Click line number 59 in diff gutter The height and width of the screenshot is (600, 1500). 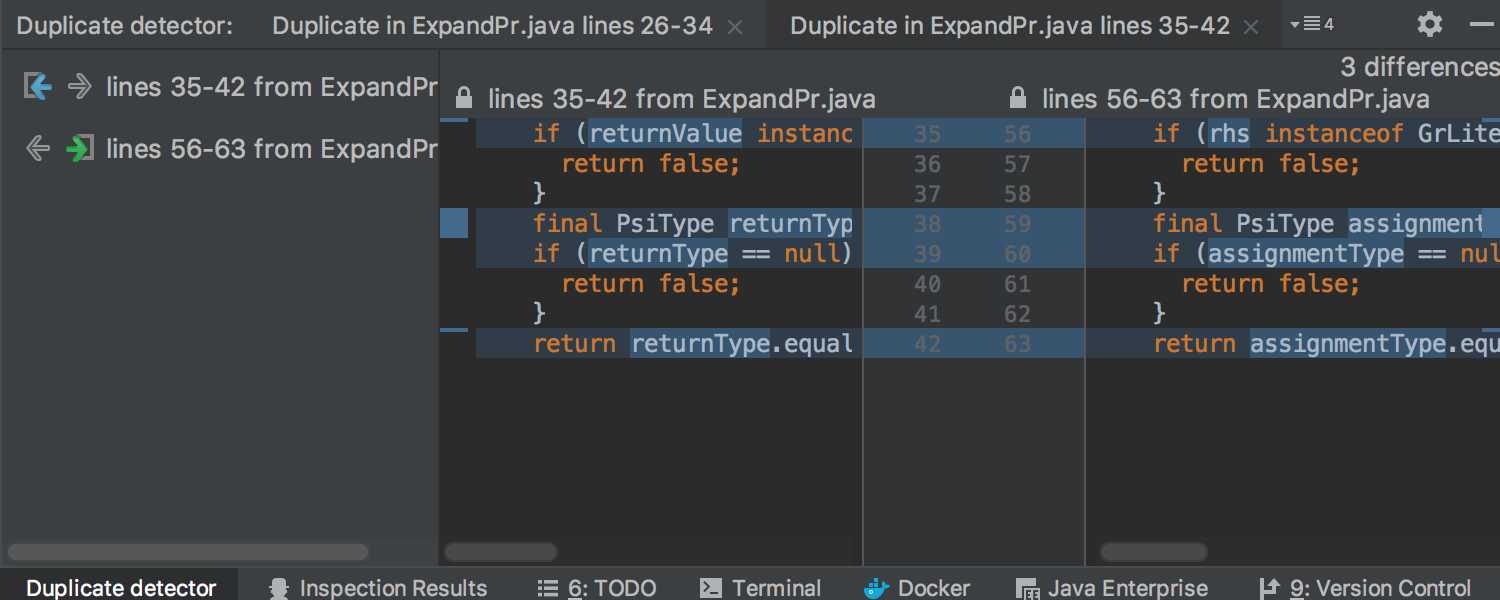coord(1017,224)
